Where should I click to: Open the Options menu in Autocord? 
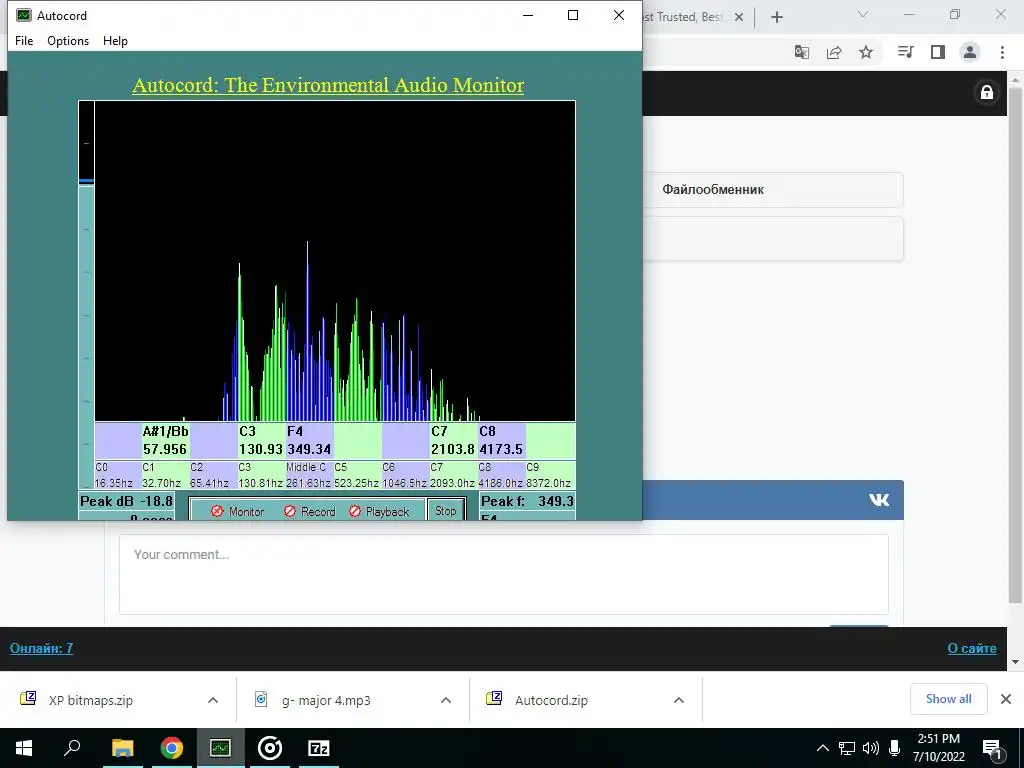(x=68, y=40)
